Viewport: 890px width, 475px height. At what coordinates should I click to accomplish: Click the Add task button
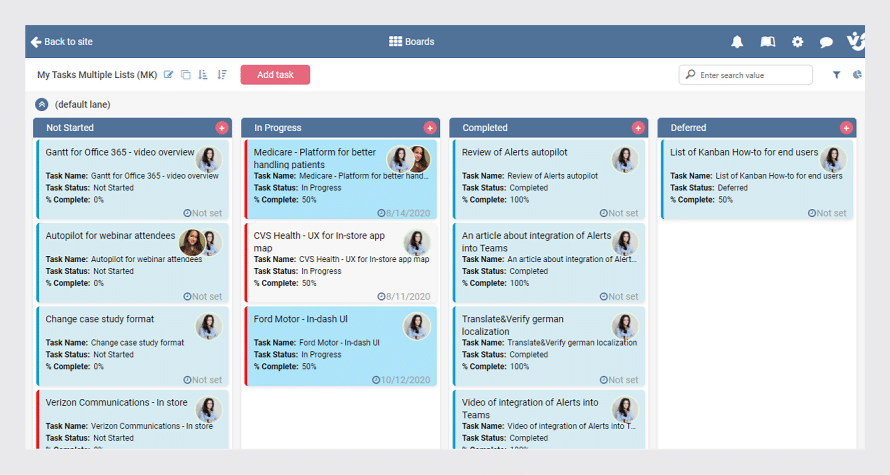275,74
